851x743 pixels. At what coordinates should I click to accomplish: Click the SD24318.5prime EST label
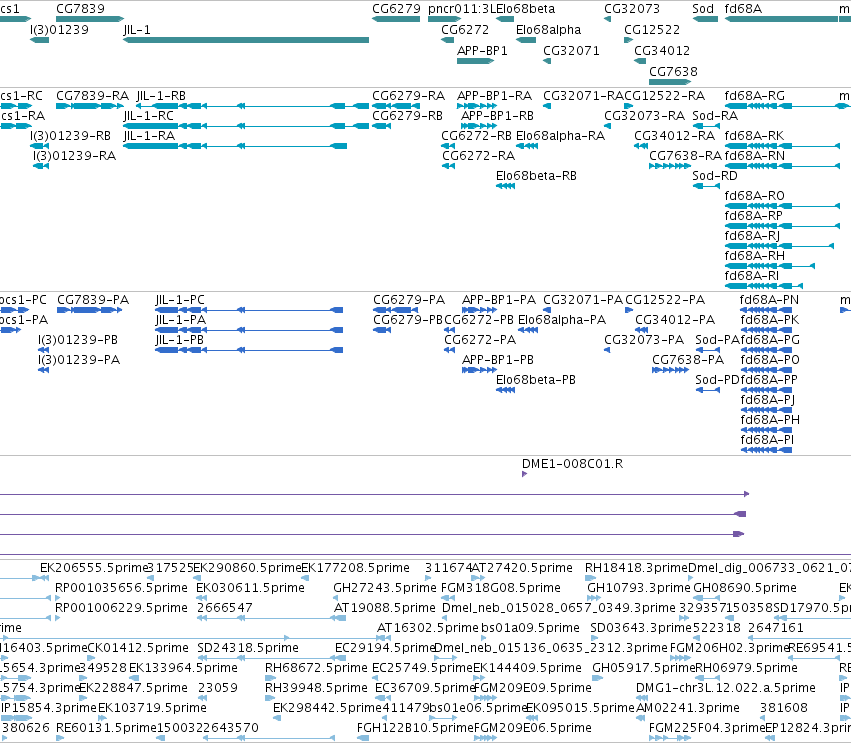click(247, 648)
